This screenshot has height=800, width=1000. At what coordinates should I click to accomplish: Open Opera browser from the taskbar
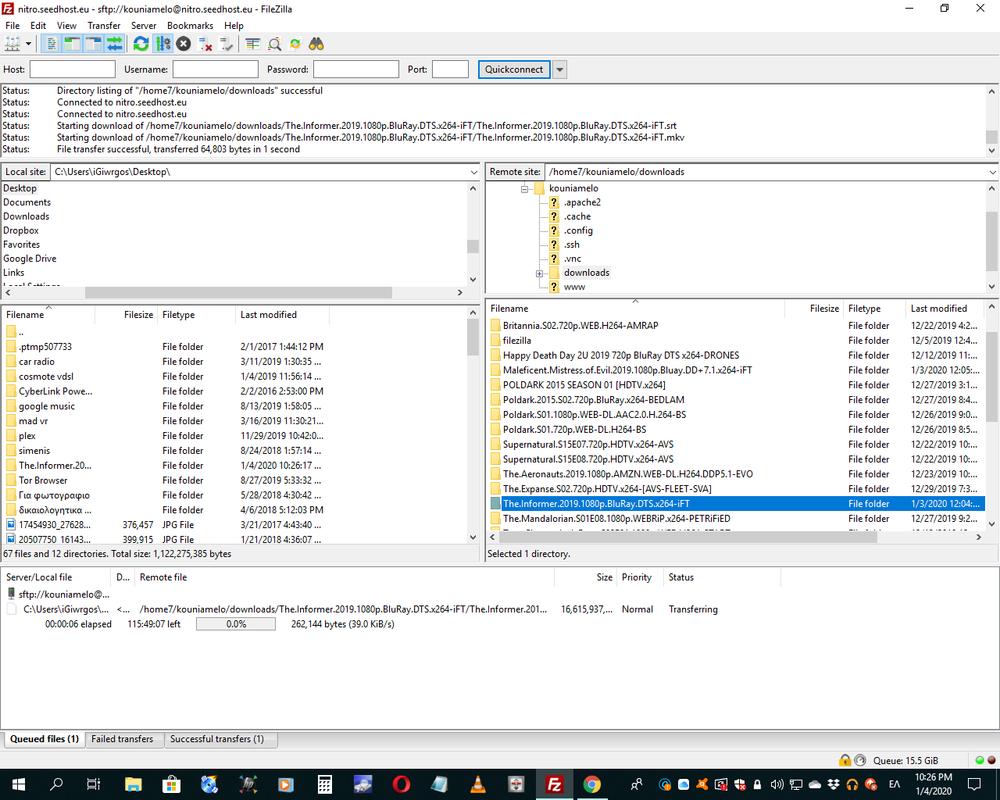[401, 784]
